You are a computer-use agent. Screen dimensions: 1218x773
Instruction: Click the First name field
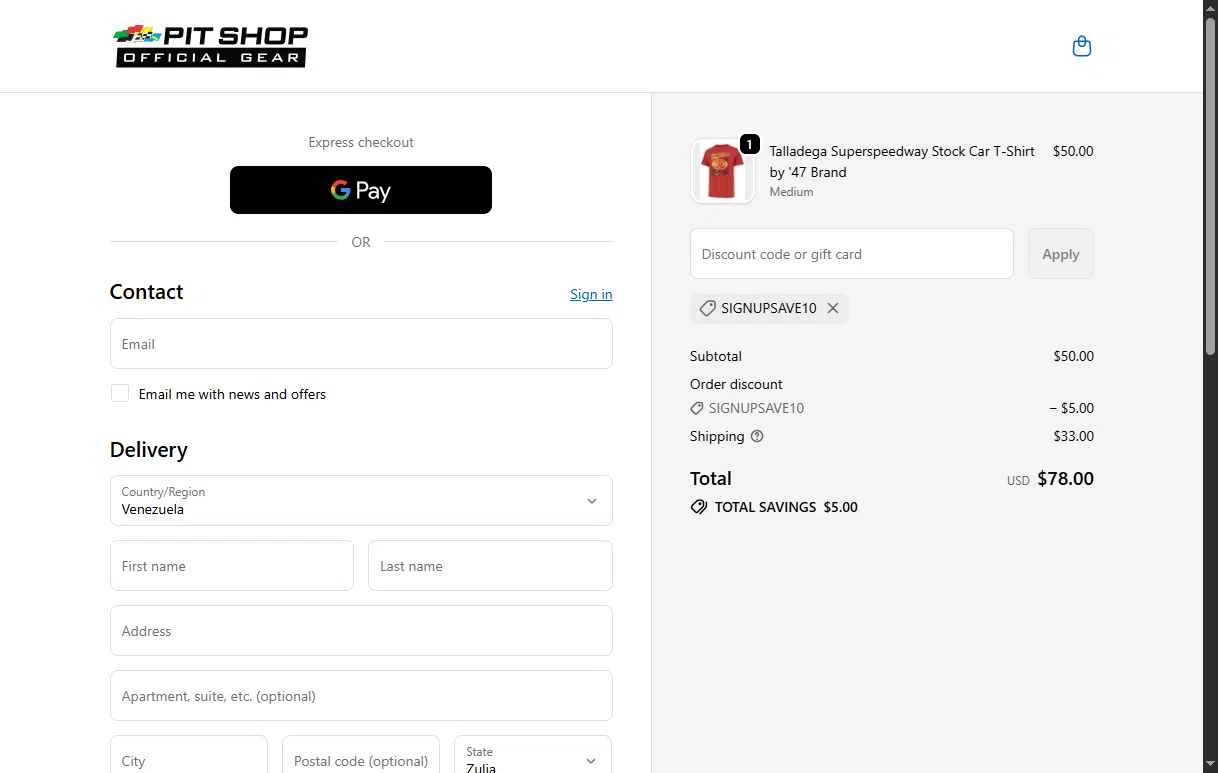(x=232, y=566)
